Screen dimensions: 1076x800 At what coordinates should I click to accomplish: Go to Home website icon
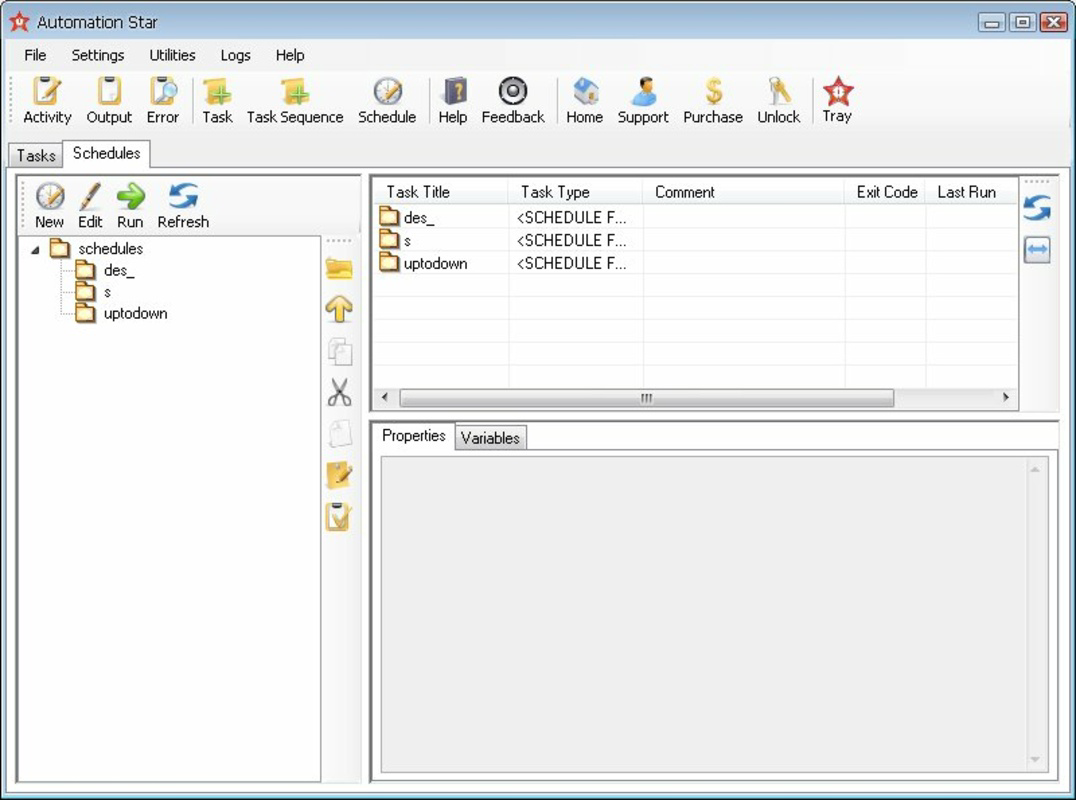pyautogui.click(x=585, y=101)
